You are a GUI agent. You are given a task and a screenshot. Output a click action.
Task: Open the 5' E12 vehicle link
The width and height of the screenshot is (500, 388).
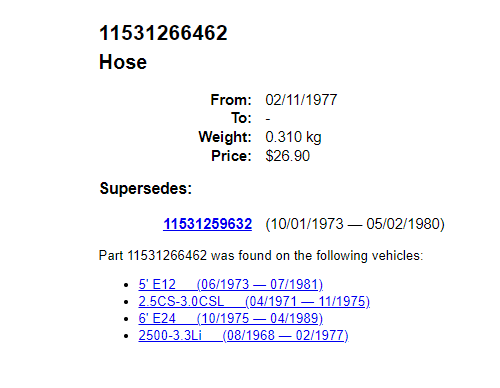tap(231, 284)
